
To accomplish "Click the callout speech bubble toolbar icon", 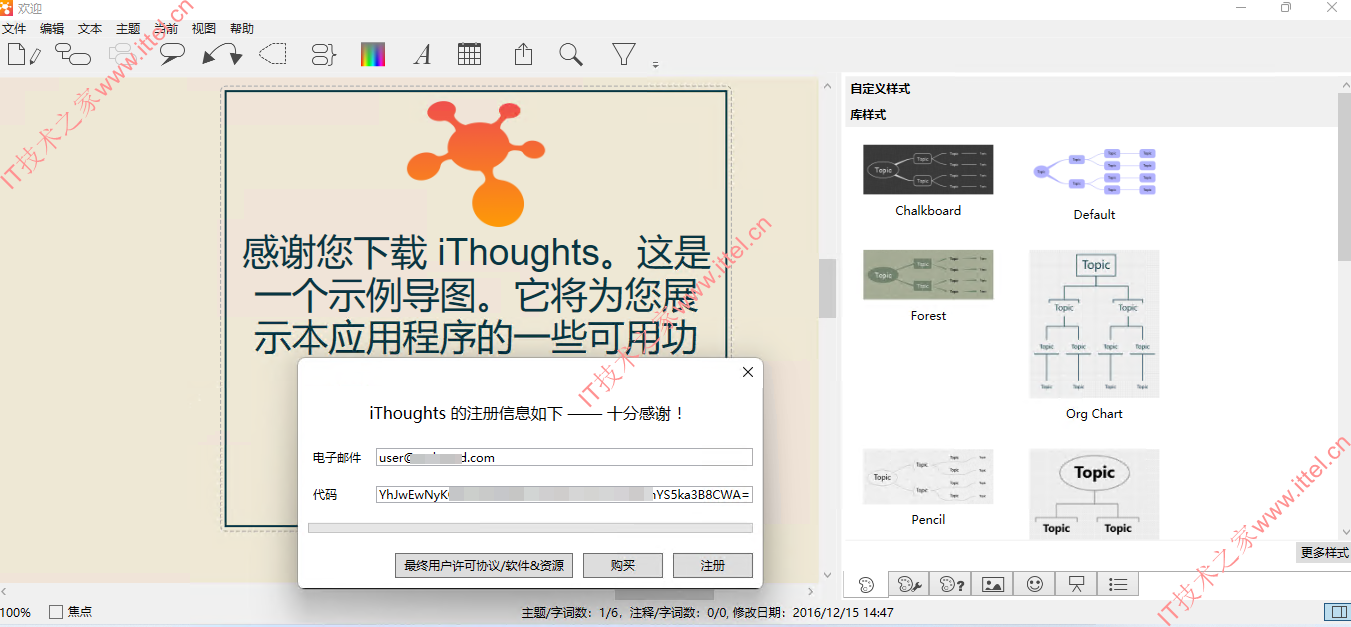I will [x=172, y=54].
